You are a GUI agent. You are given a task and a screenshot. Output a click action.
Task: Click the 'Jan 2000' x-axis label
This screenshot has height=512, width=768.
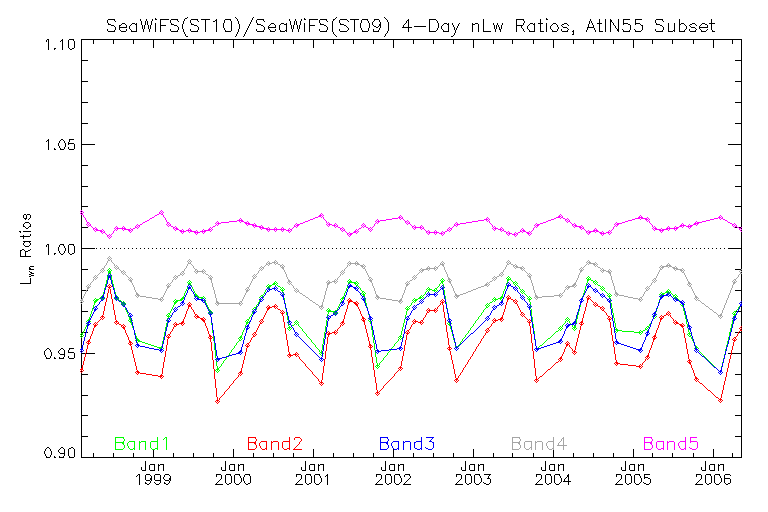233,473
